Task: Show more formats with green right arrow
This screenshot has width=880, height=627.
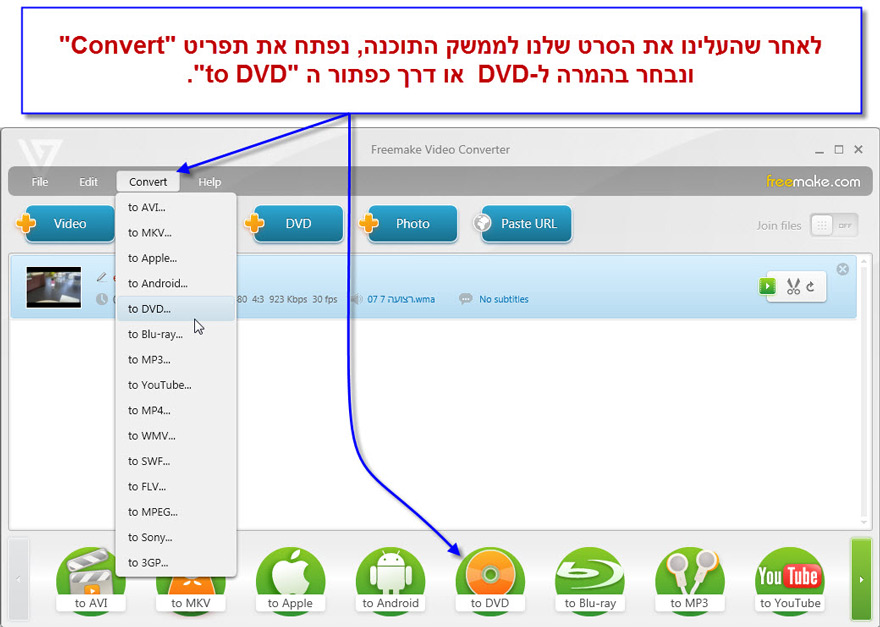Action: (861, 579)
